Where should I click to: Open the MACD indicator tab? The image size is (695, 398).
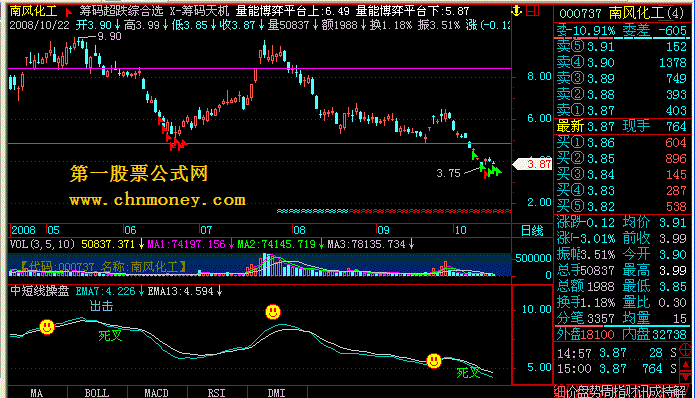tap(156, 393)
